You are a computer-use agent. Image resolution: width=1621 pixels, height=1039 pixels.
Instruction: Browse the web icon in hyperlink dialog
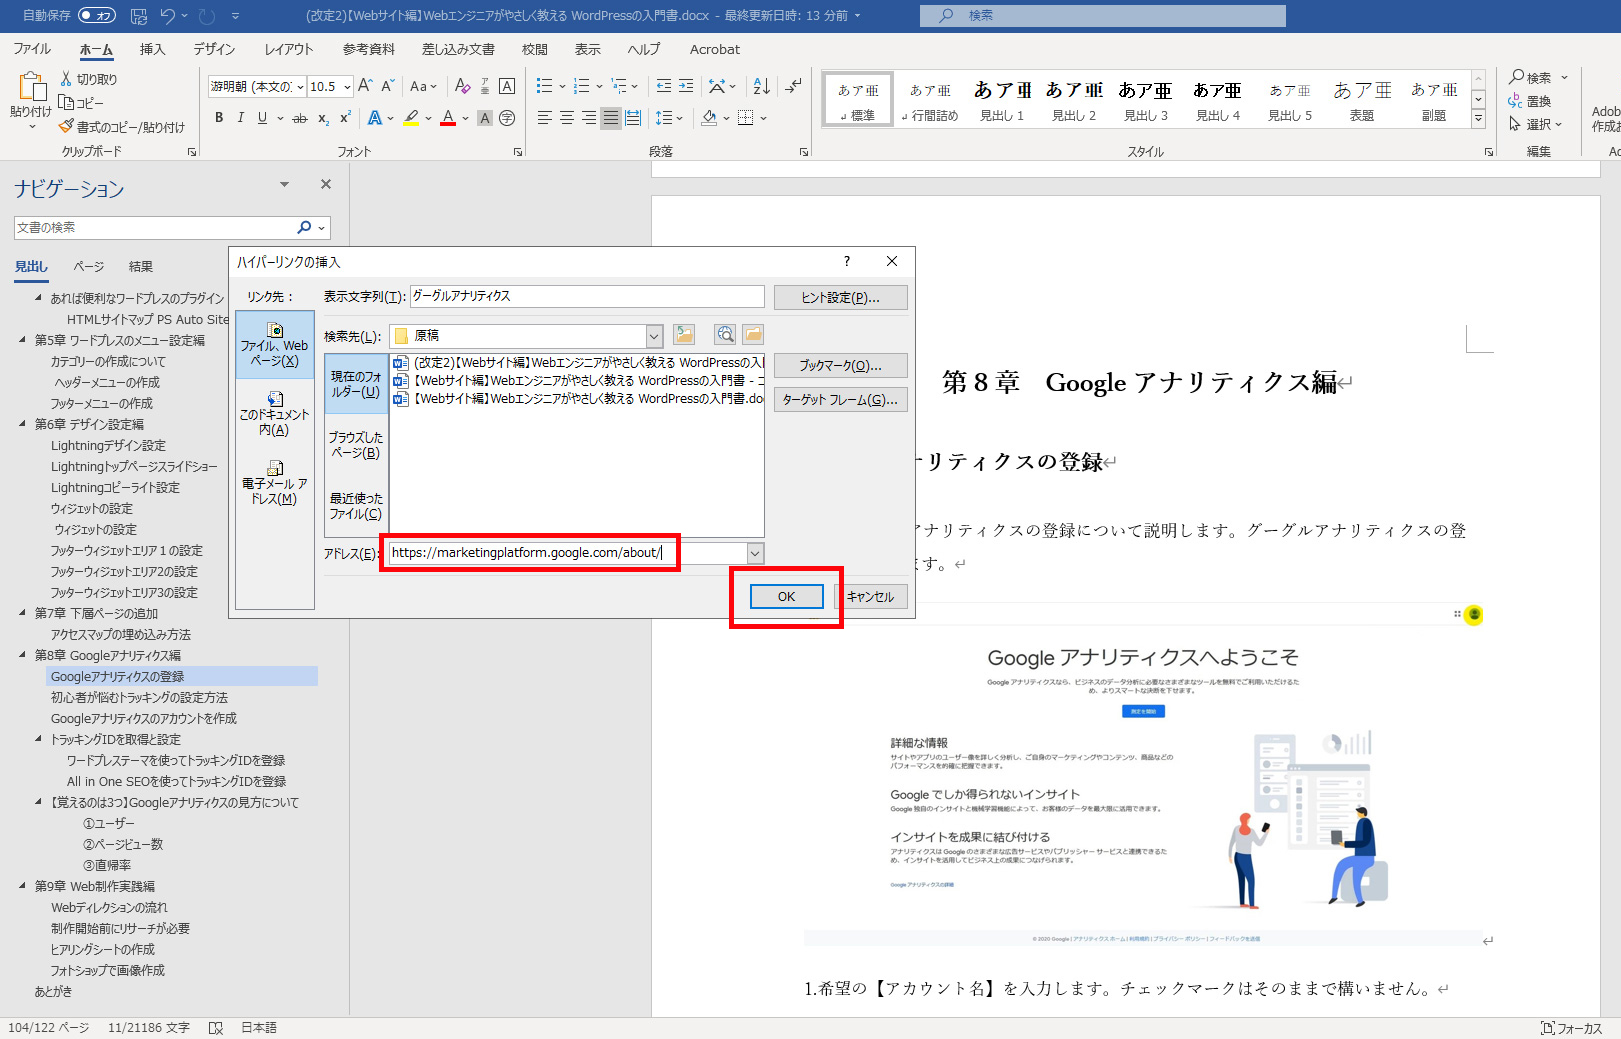pos(725,335)
